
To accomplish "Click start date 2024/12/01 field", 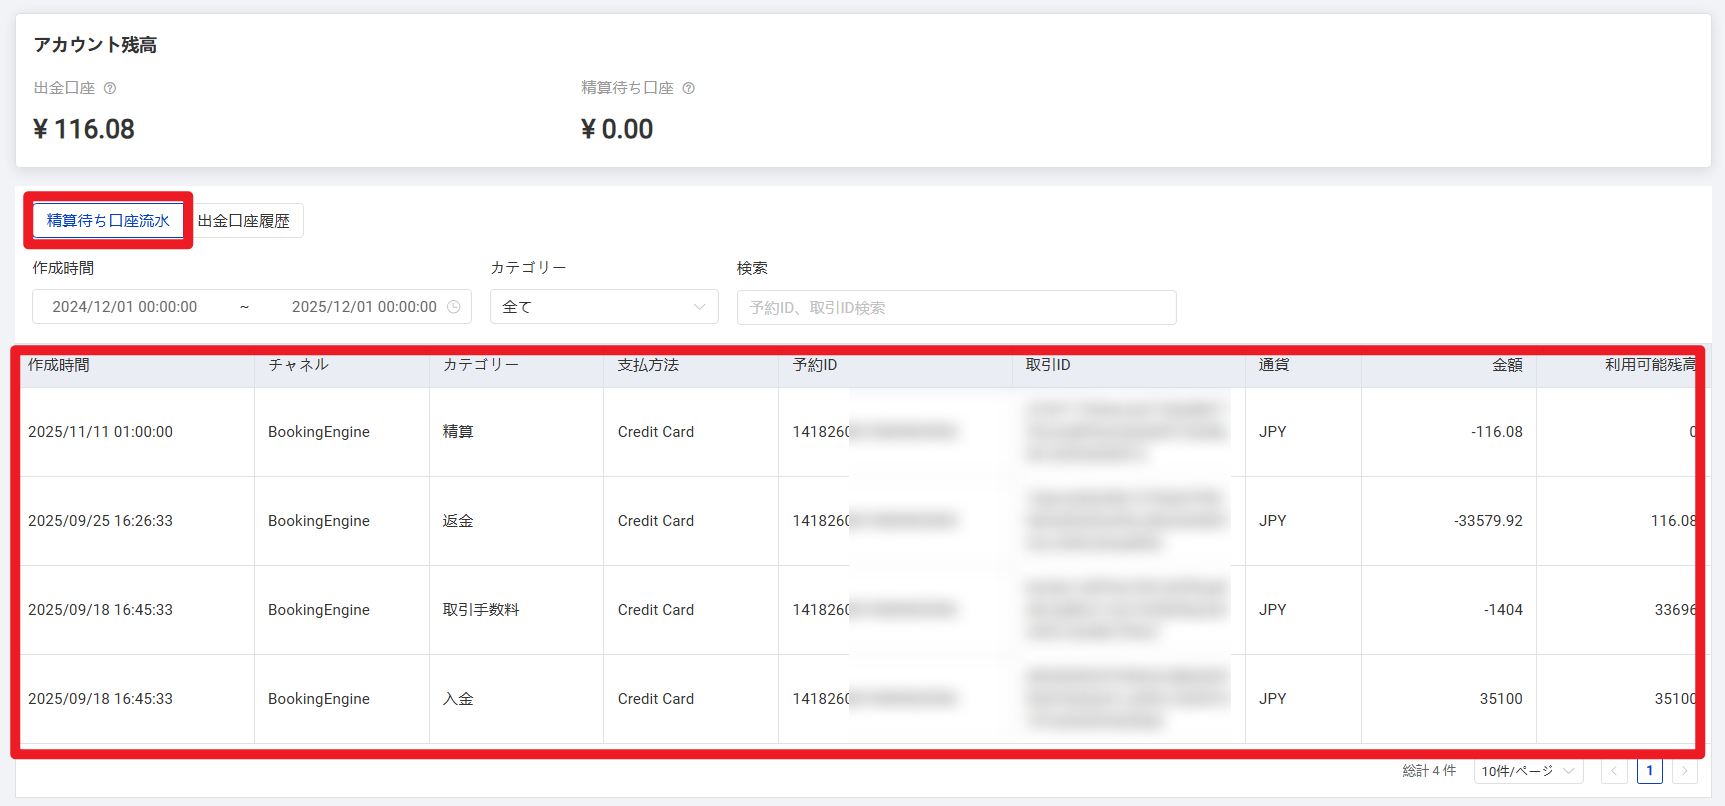I will 125,307.
